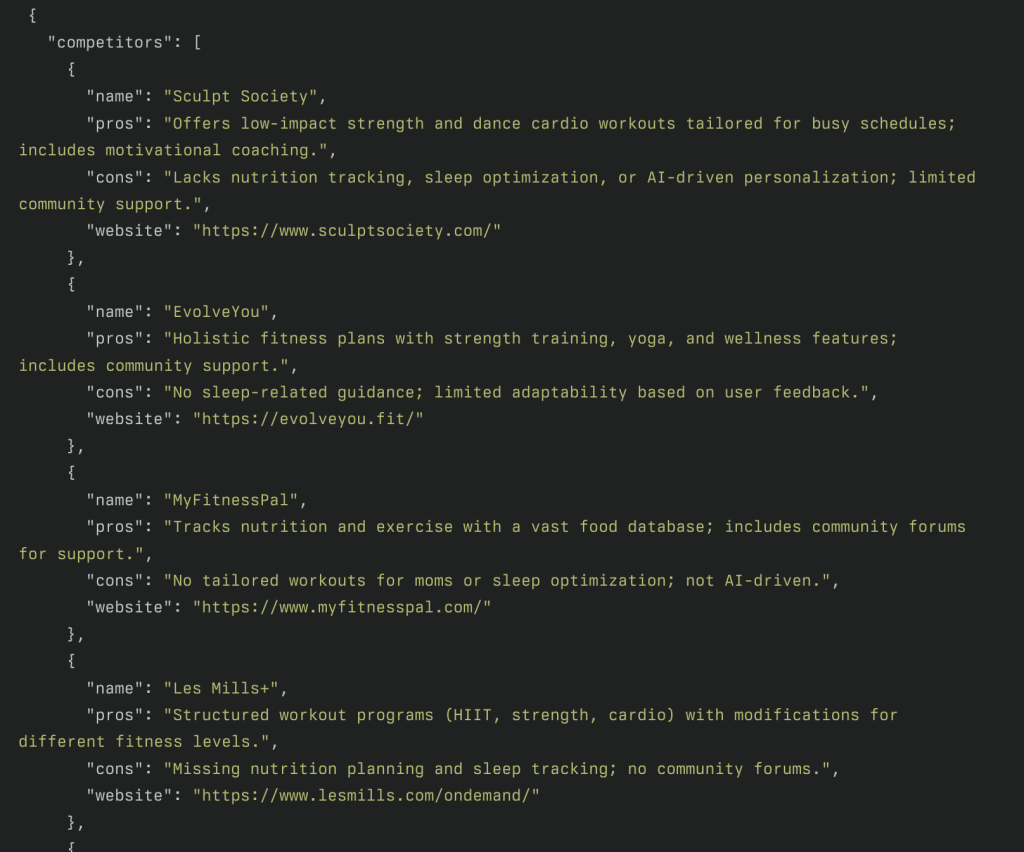Image resolution: width=1024 pixels, height=852 pixels.
Task: Click Sculpt Society's "pros" key
Action: point(115,124)
